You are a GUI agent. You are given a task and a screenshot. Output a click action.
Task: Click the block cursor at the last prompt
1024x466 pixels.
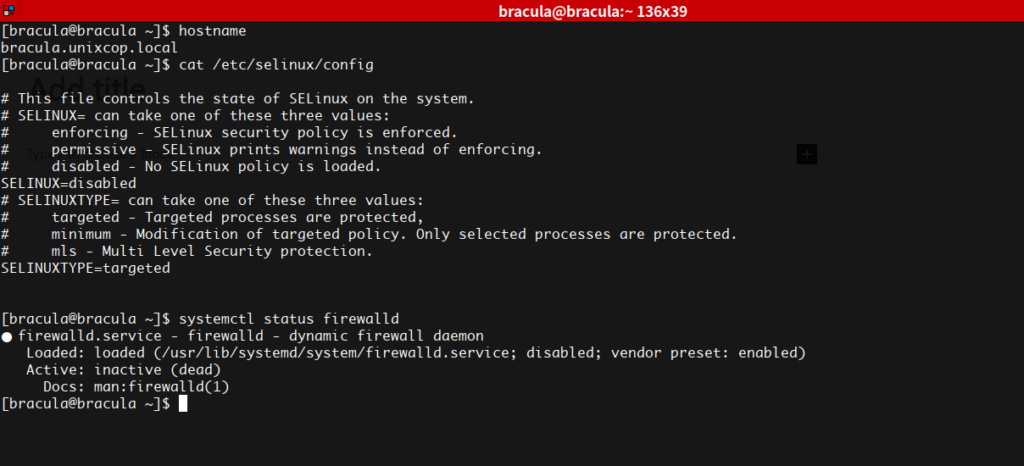click(x=183, y=403)
